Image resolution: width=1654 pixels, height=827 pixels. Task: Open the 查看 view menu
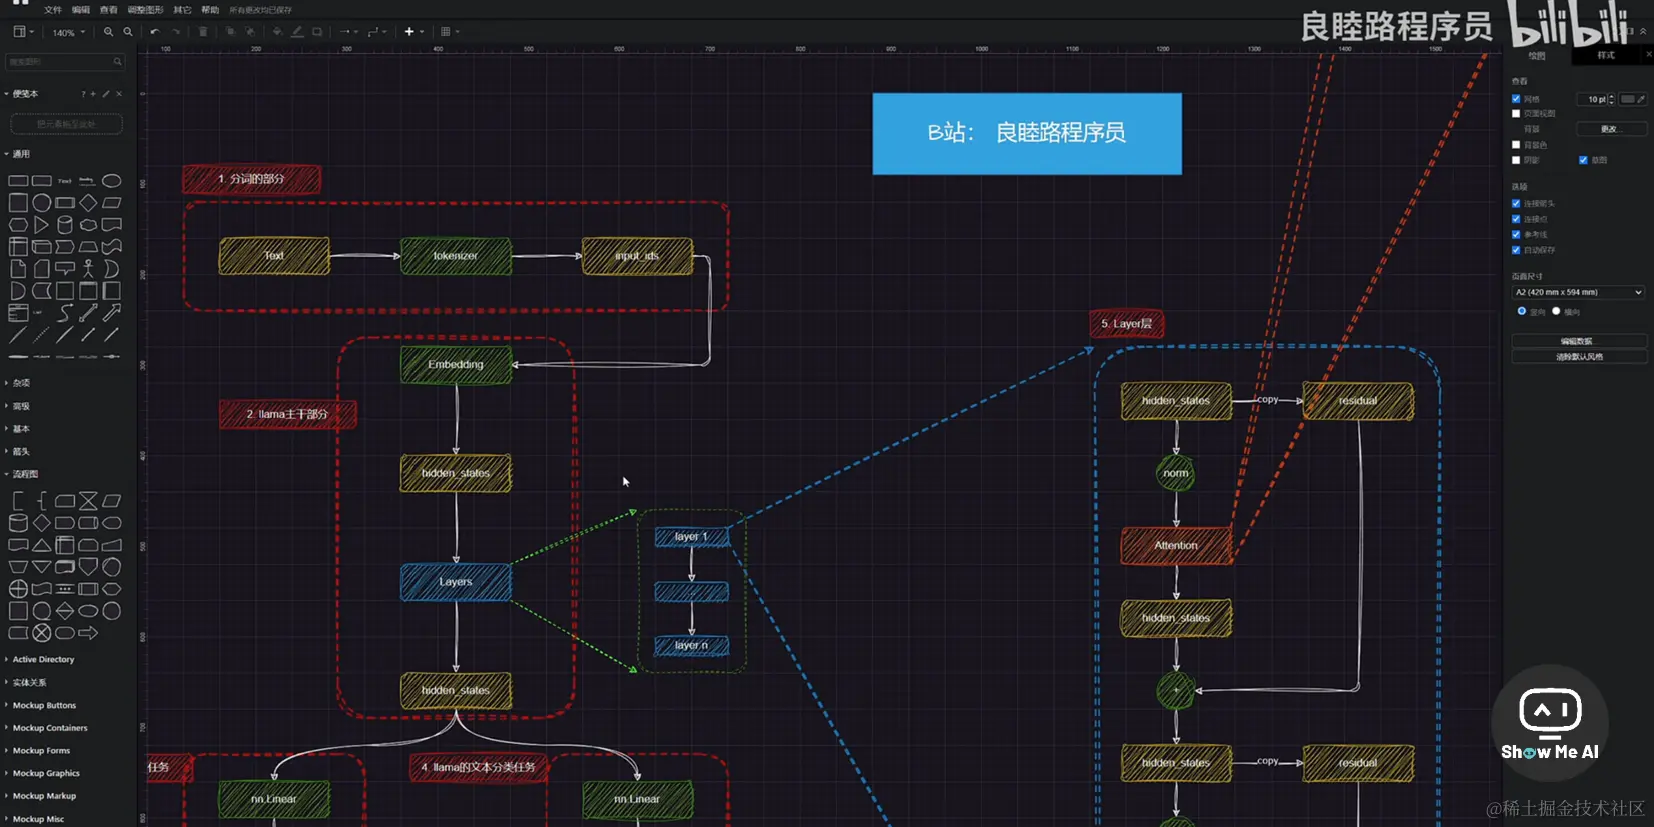tap(109, 10)
